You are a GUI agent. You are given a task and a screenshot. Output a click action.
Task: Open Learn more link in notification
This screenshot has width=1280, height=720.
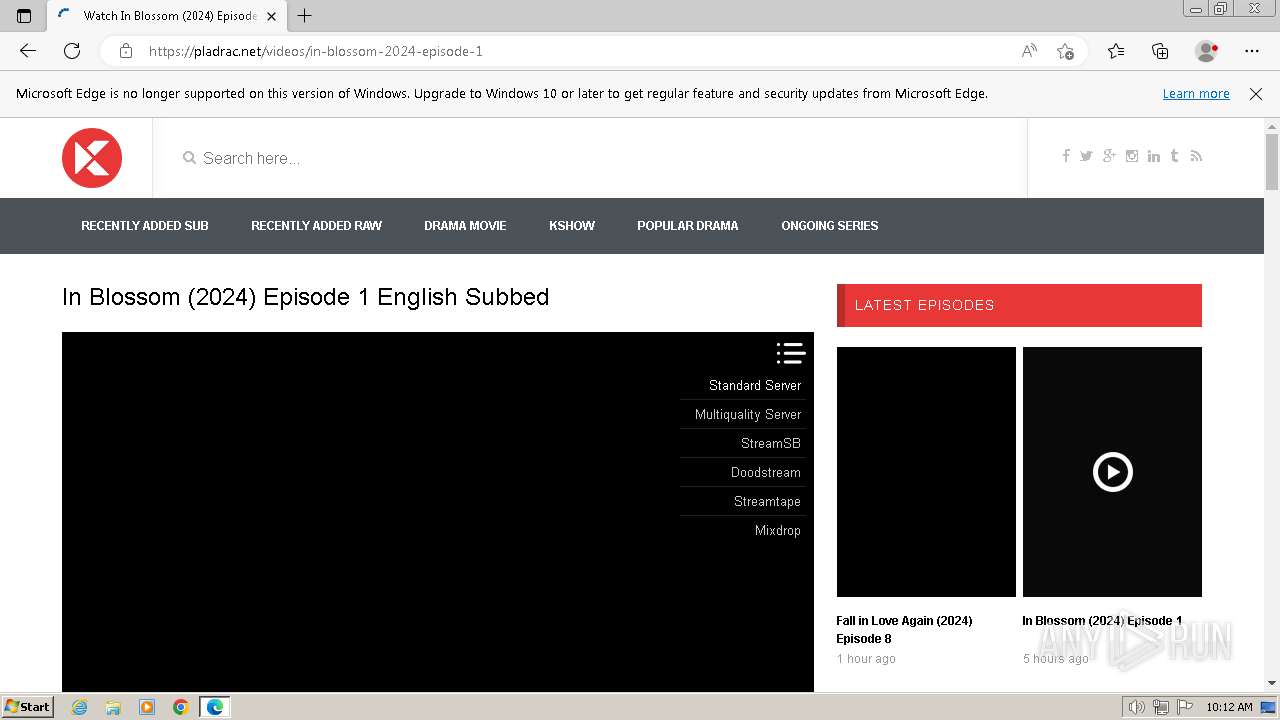(x=1196, y=94)
